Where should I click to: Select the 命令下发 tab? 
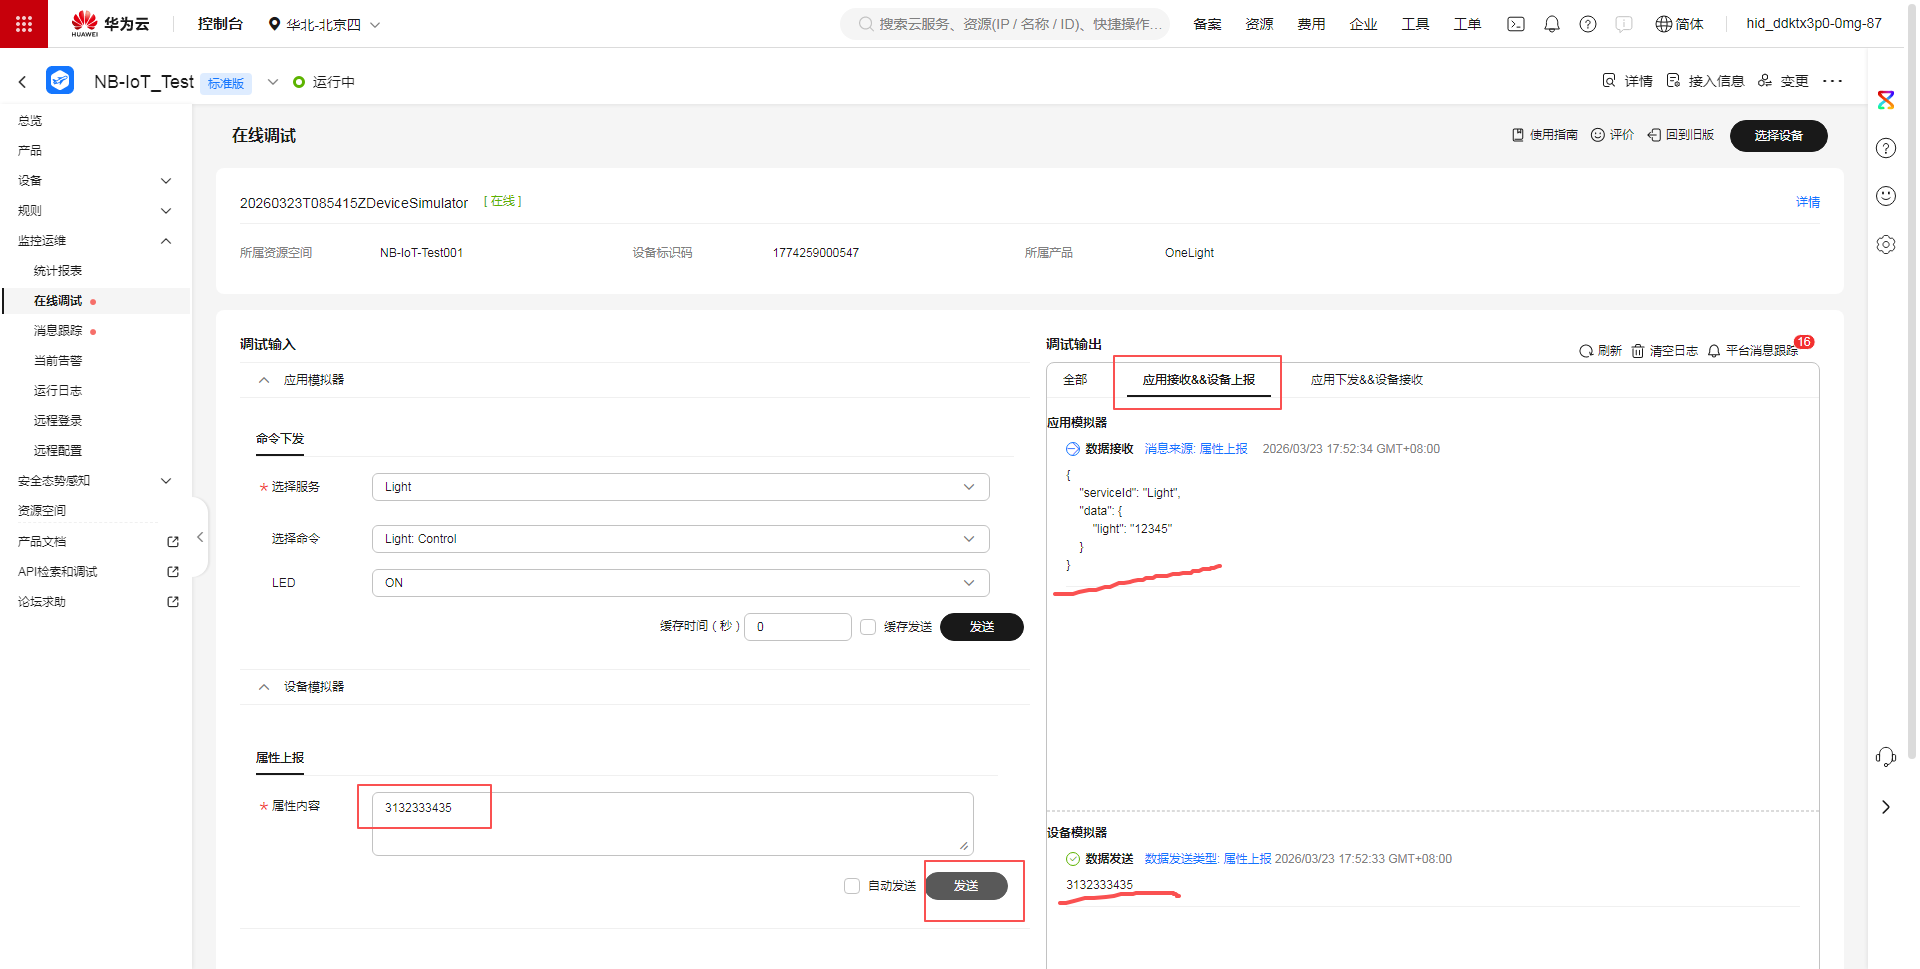[x=280, y=439]
